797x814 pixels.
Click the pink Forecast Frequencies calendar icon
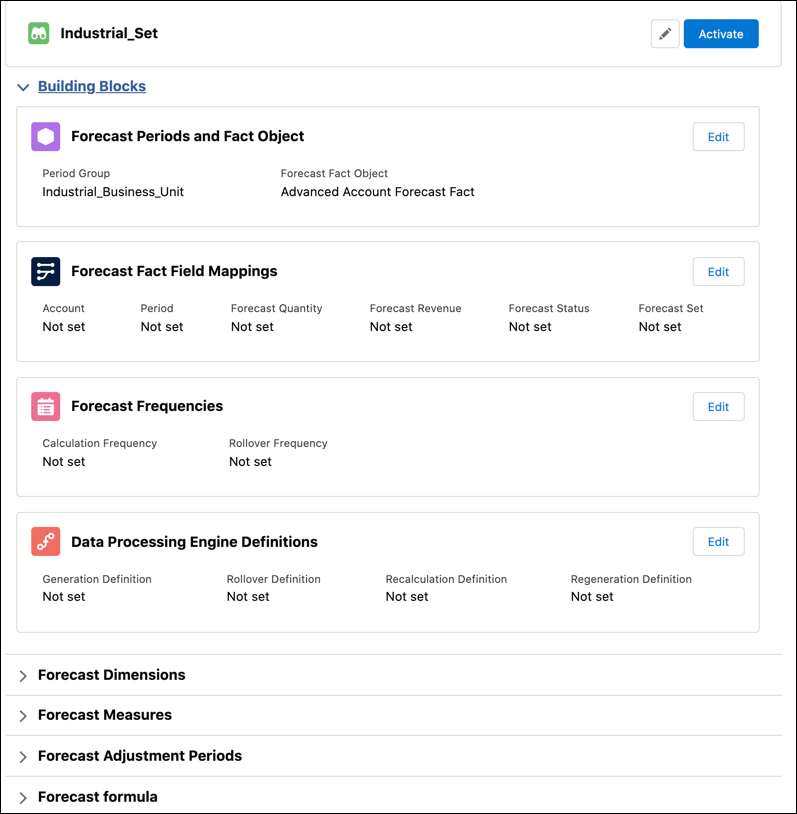pyautogui.click(x=46, y=407)
